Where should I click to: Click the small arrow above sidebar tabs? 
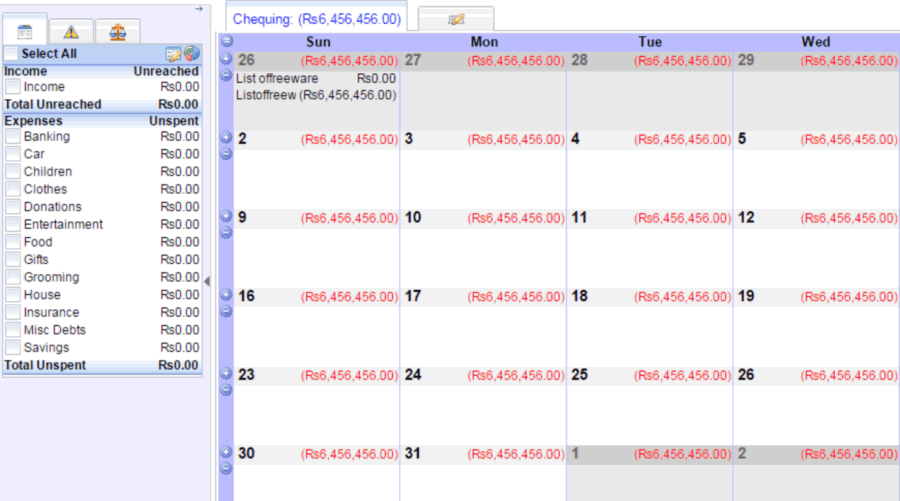(x=199, y=9)
